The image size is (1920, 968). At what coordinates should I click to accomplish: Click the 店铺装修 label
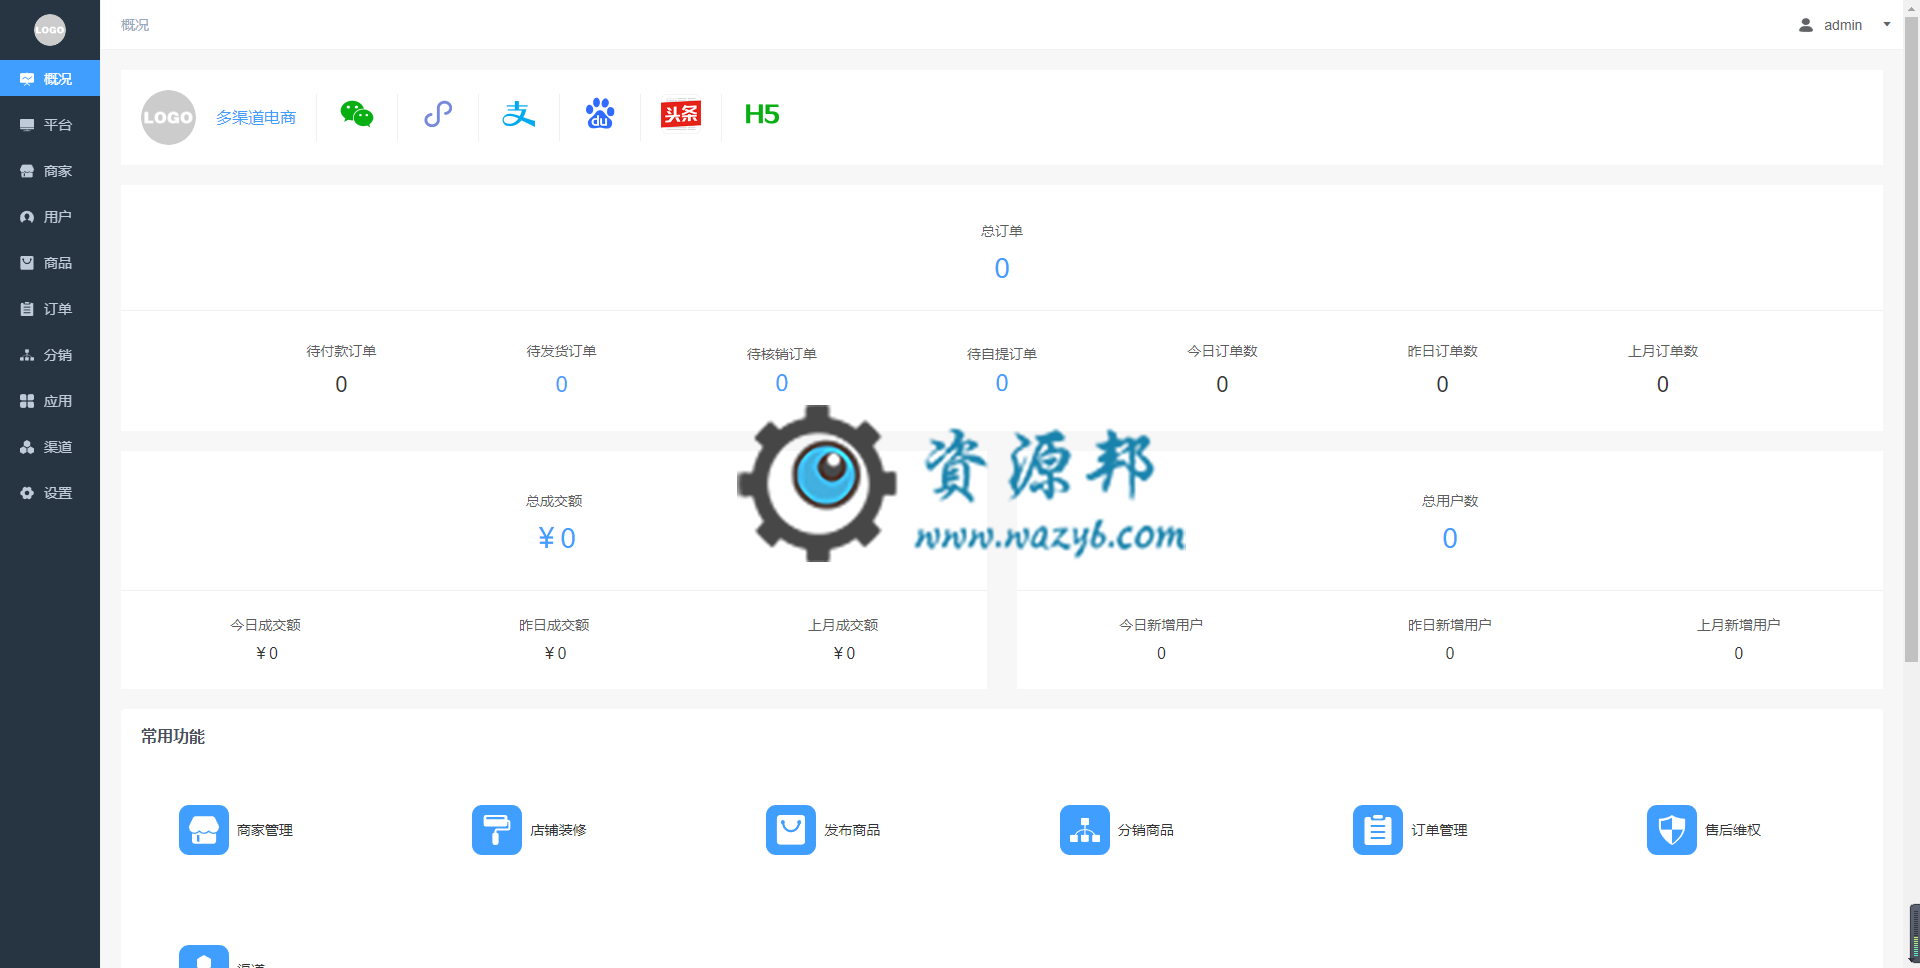(558, 830)
